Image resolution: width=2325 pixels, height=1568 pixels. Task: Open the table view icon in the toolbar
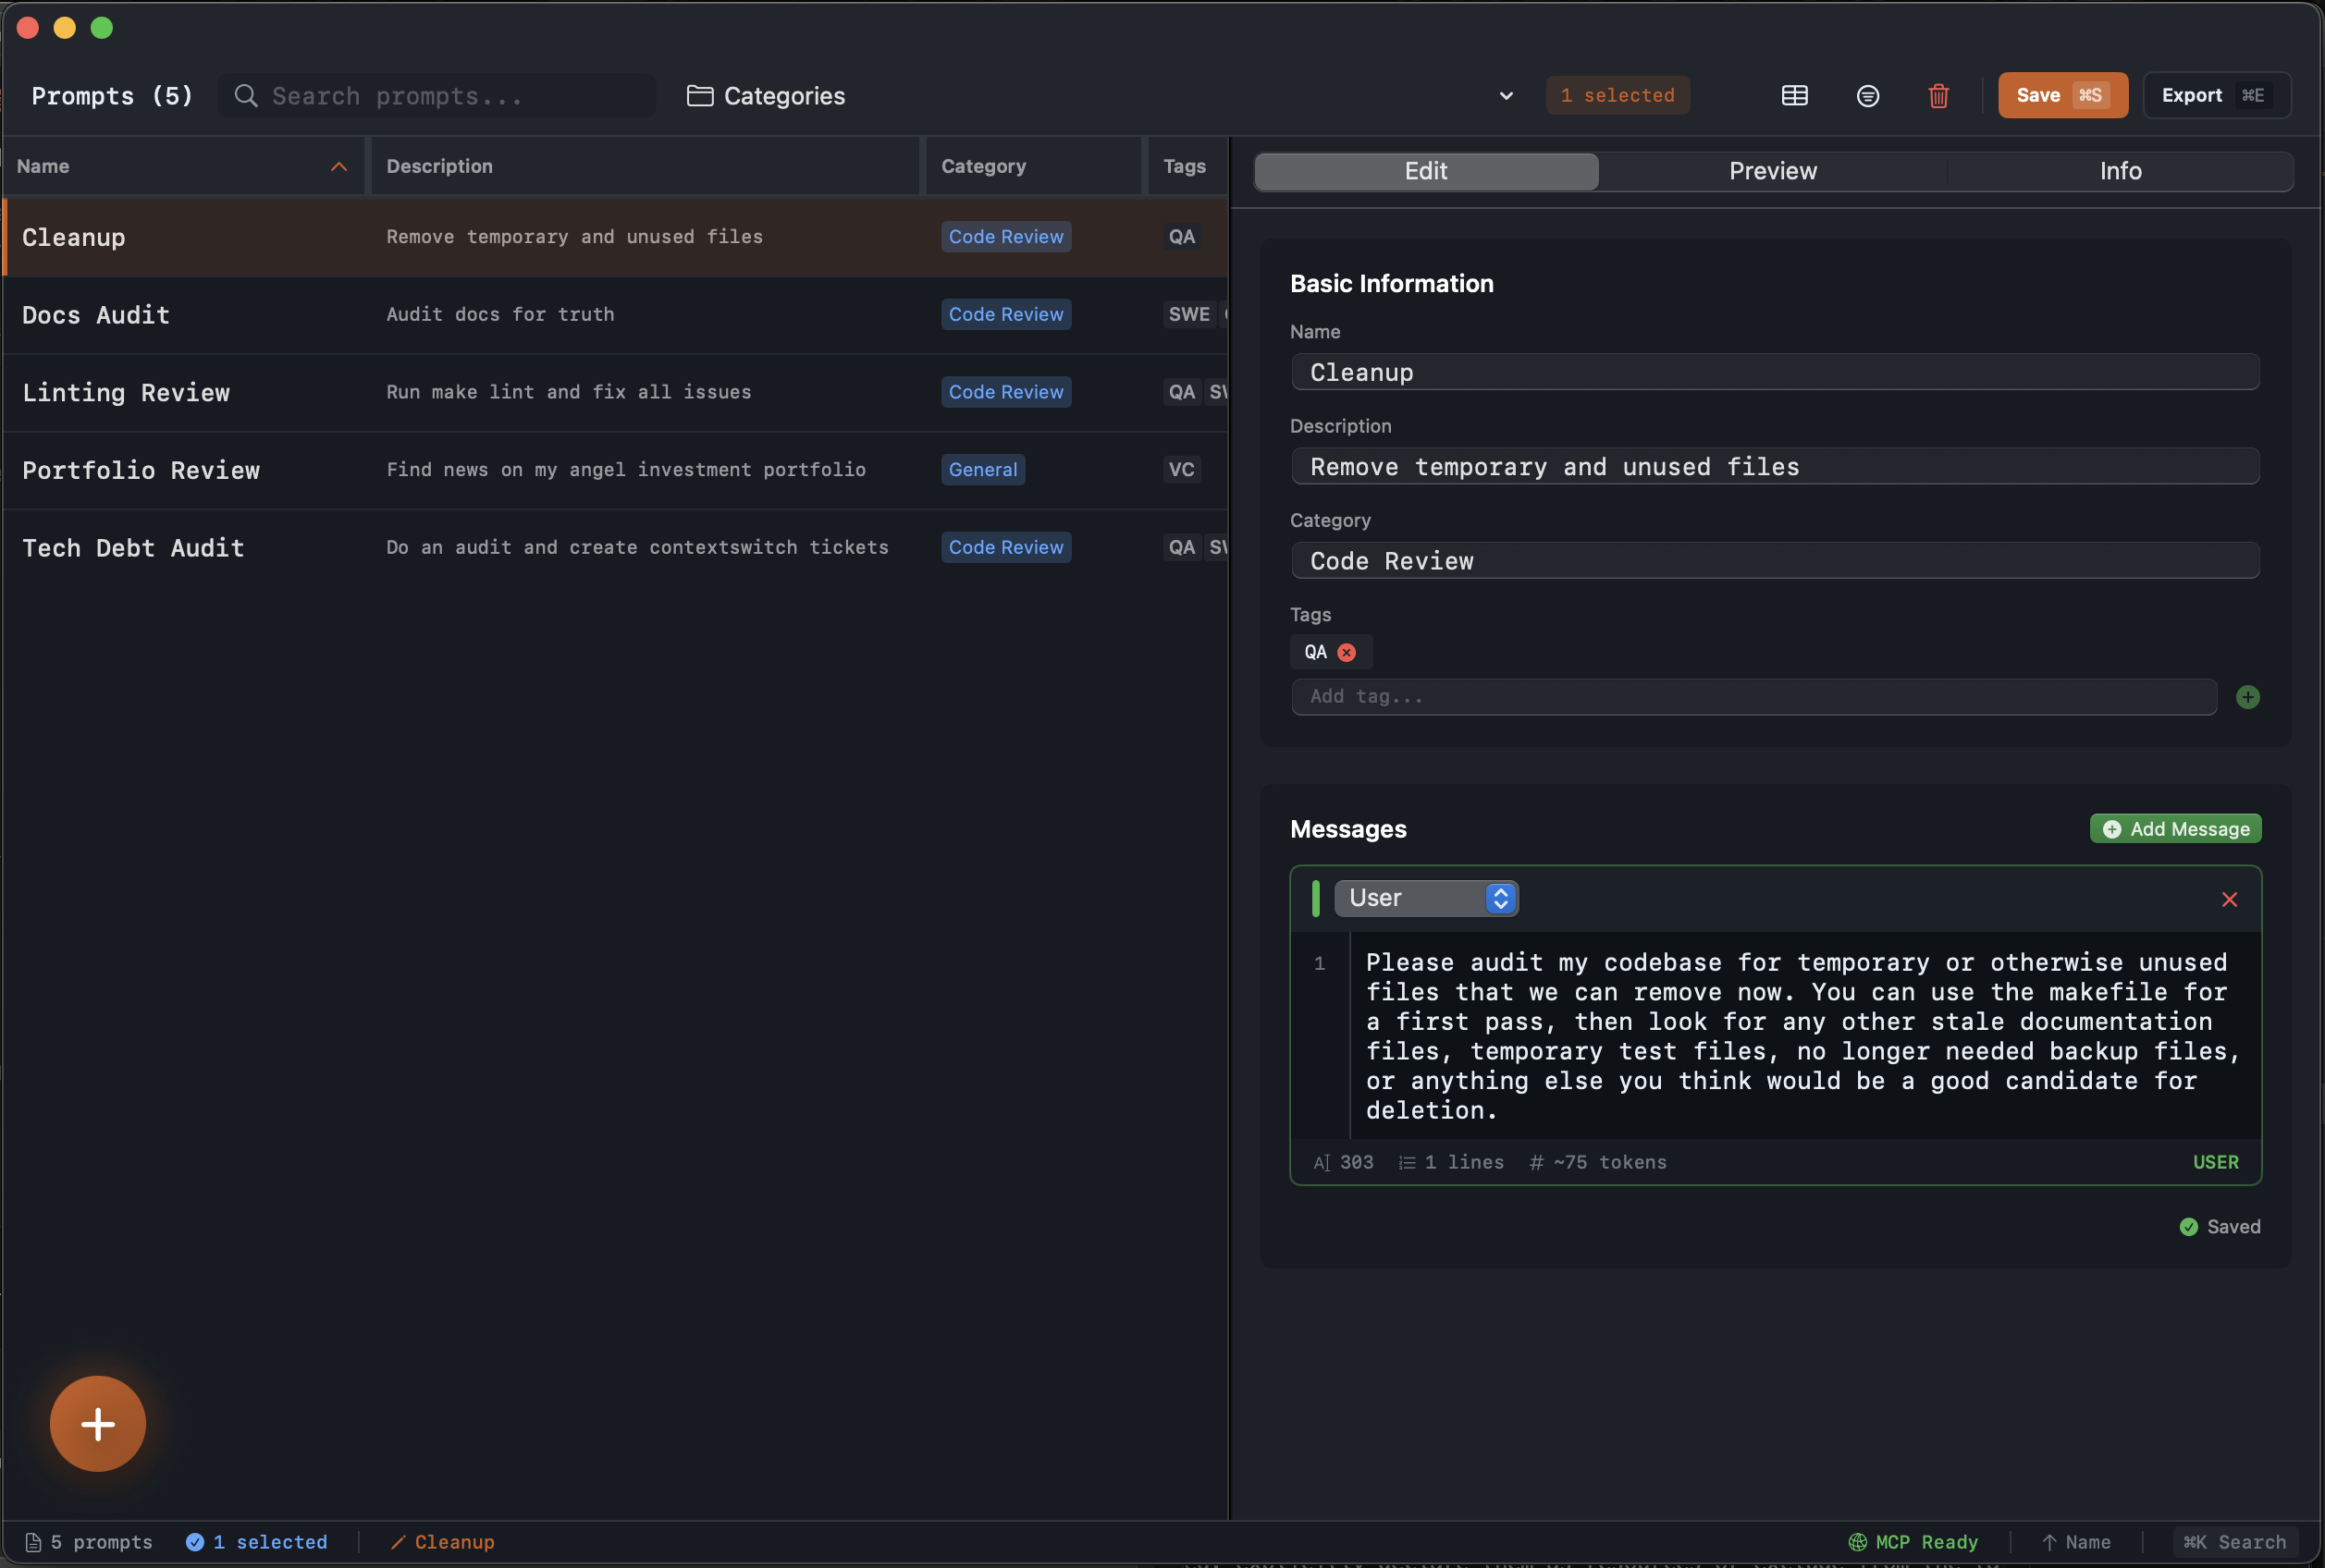coord(1794,95)
